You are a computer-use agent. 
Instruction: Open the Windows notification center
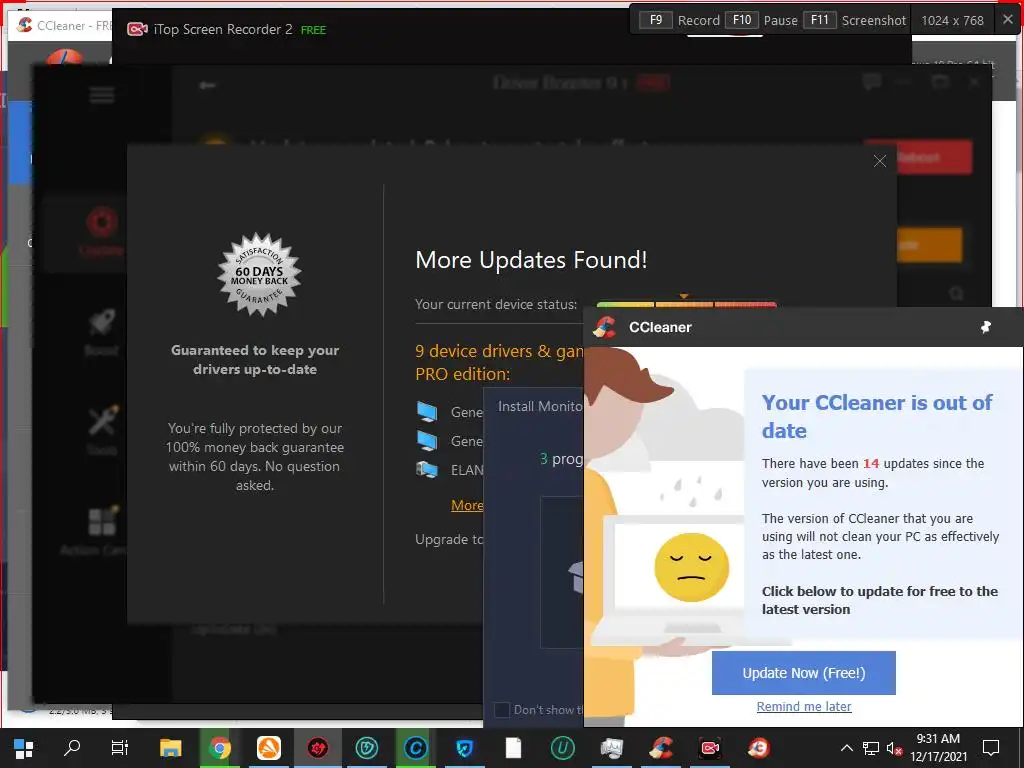[991, 748]
